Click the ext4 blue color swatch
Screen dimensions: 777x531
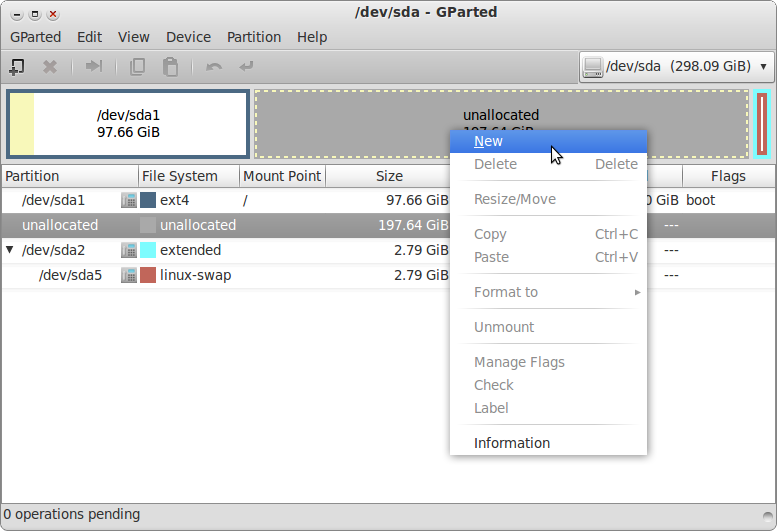click(x=148, y=200)
